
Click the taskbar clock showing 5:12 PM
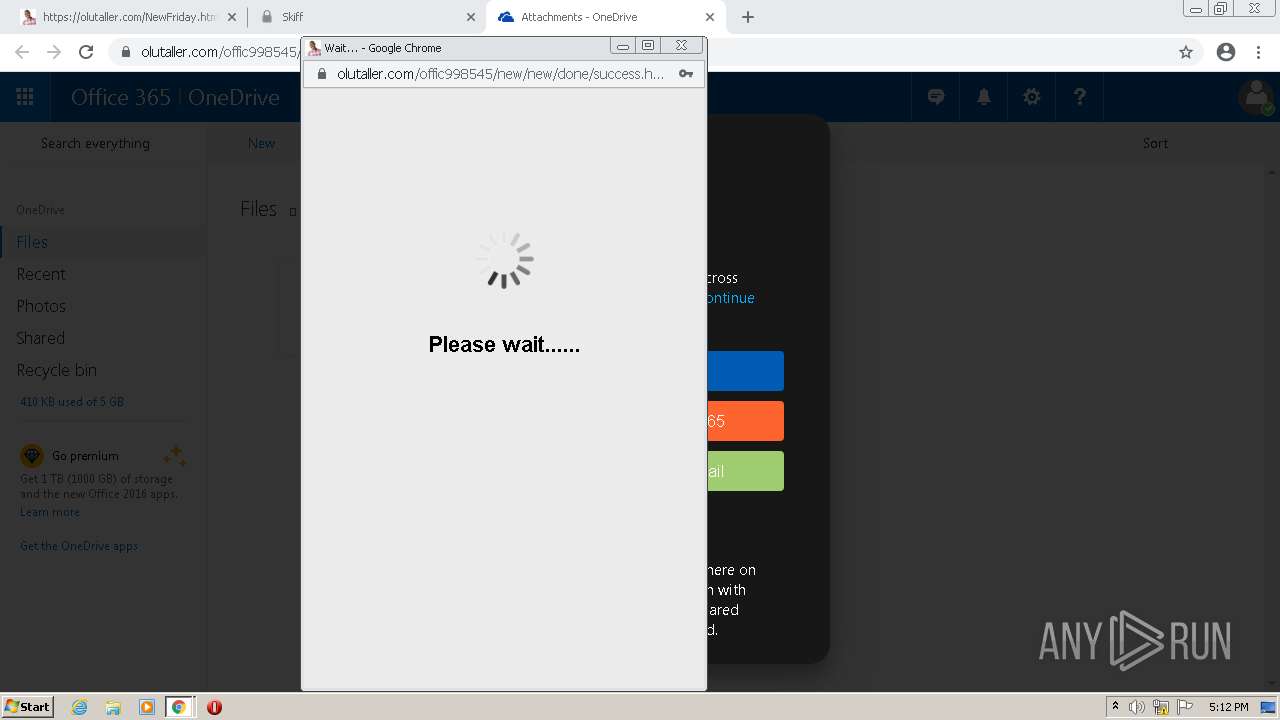pyautogui.click(x=1228, y=707)
